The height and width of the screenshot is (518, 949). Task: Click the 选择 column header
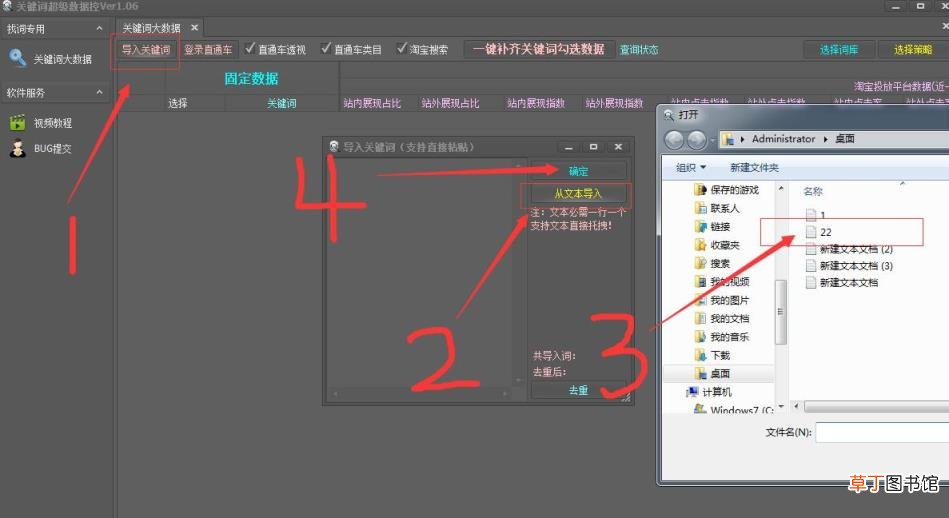(178, 103)
